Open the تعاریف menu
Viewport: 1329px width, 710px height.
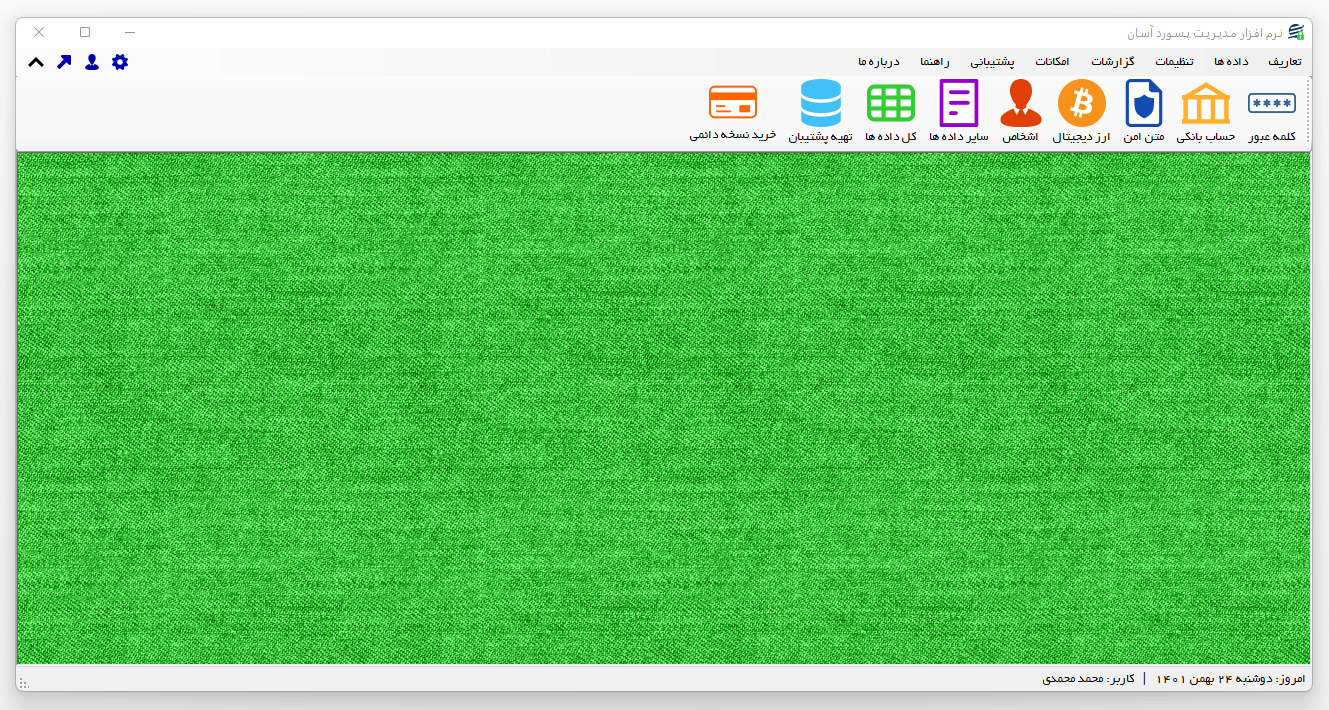(1285, 62)
